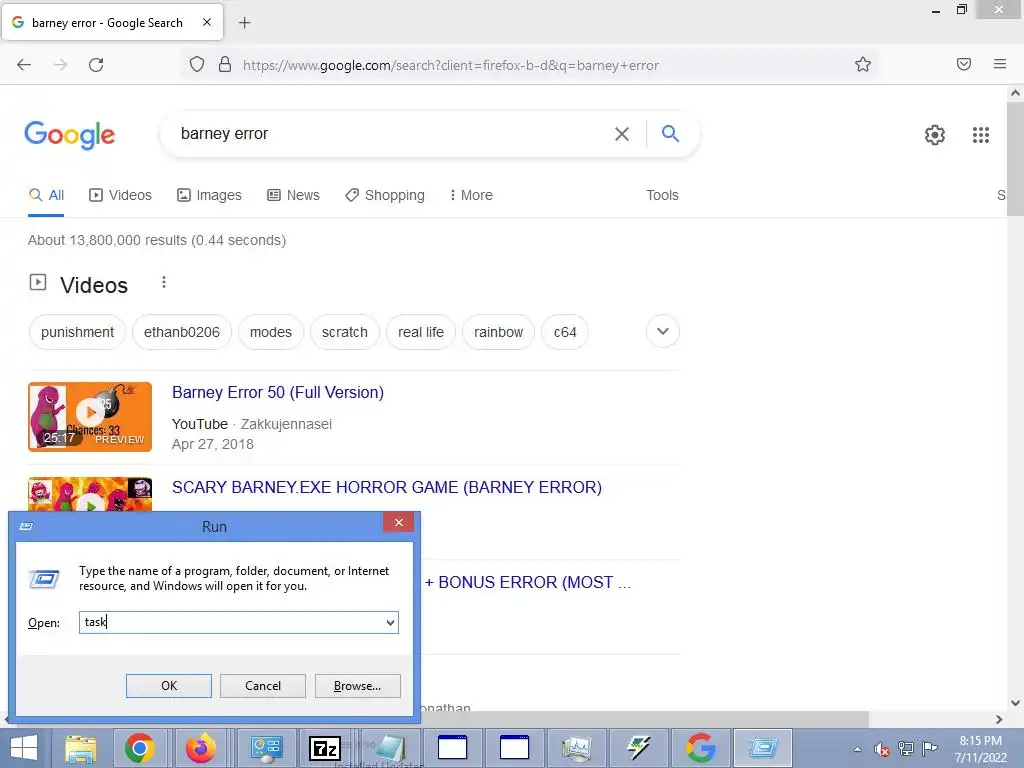This screenshot has width=1024, height=768.
Task: Play the Barney Error 50 video thumbnail
Action: point(90,417)
